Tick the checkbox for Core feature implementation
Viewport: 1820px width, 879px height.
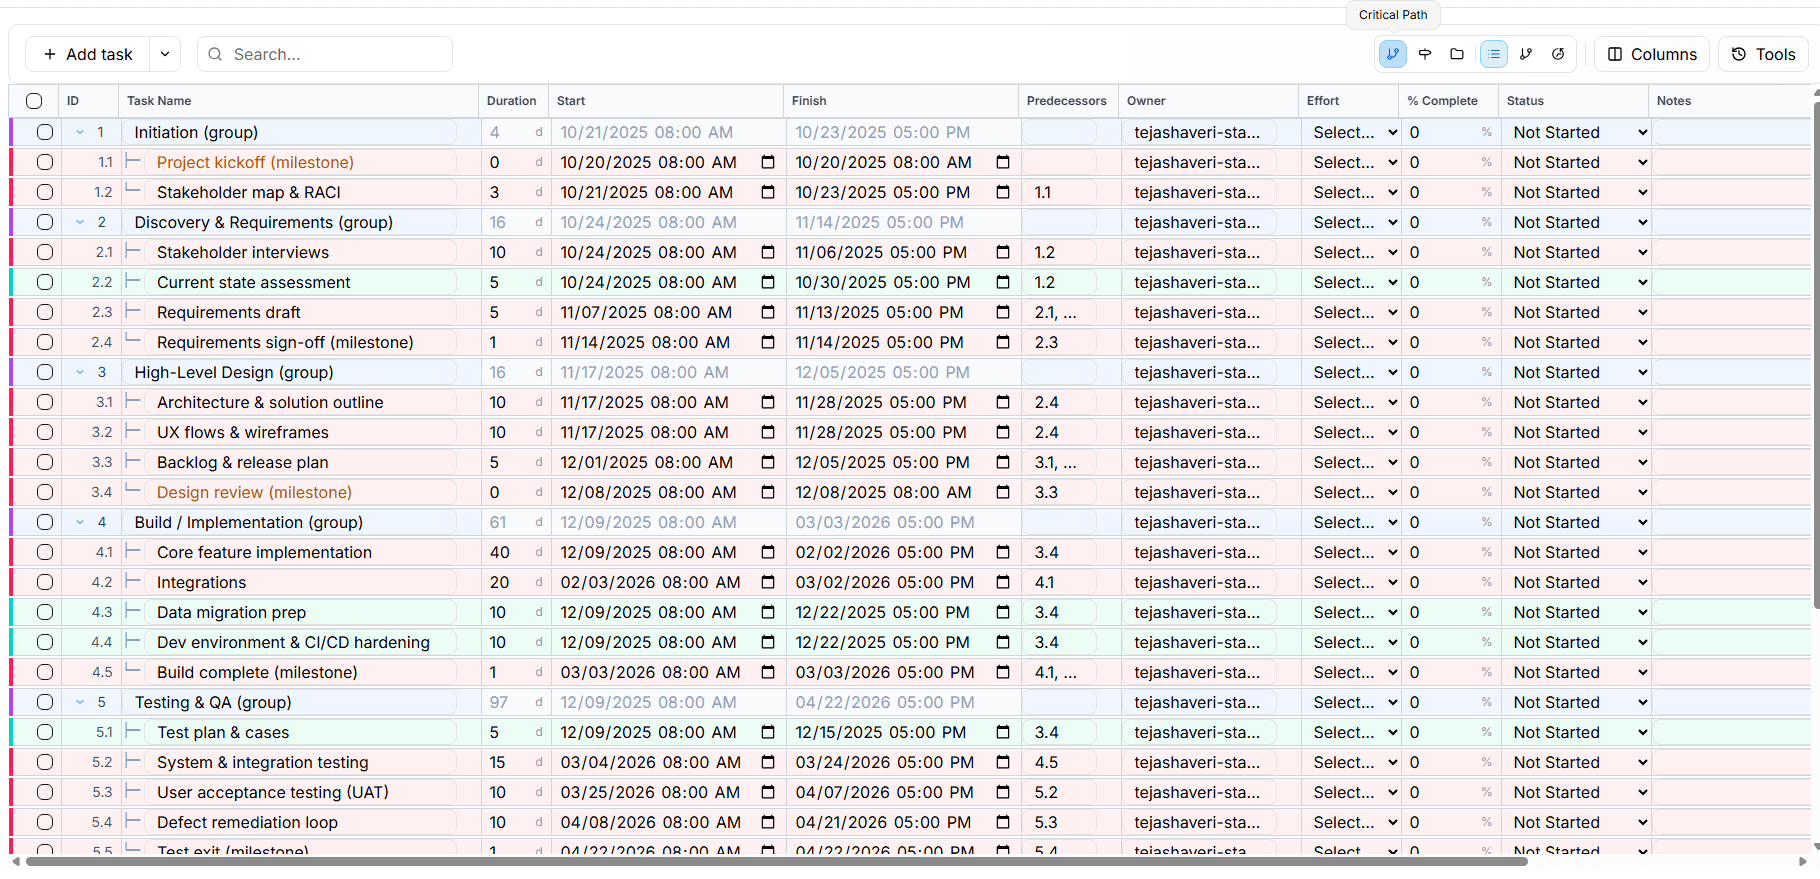pyautogui.click(x=45, y=552)
